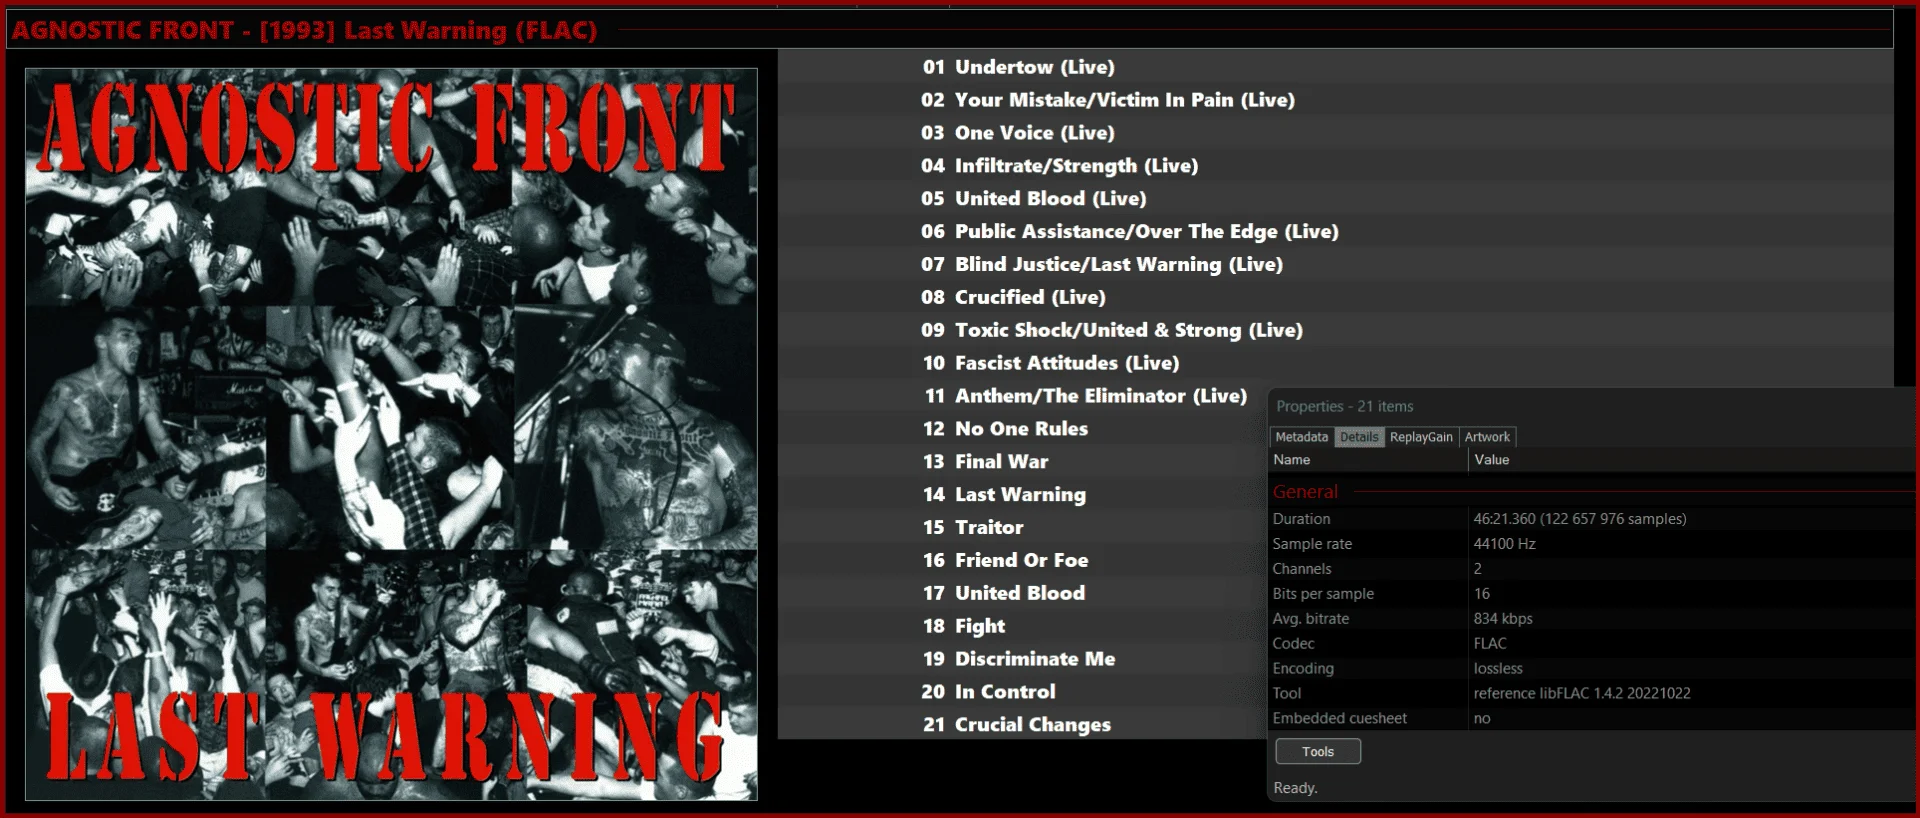Click the General section heading

click(1305, 492)
